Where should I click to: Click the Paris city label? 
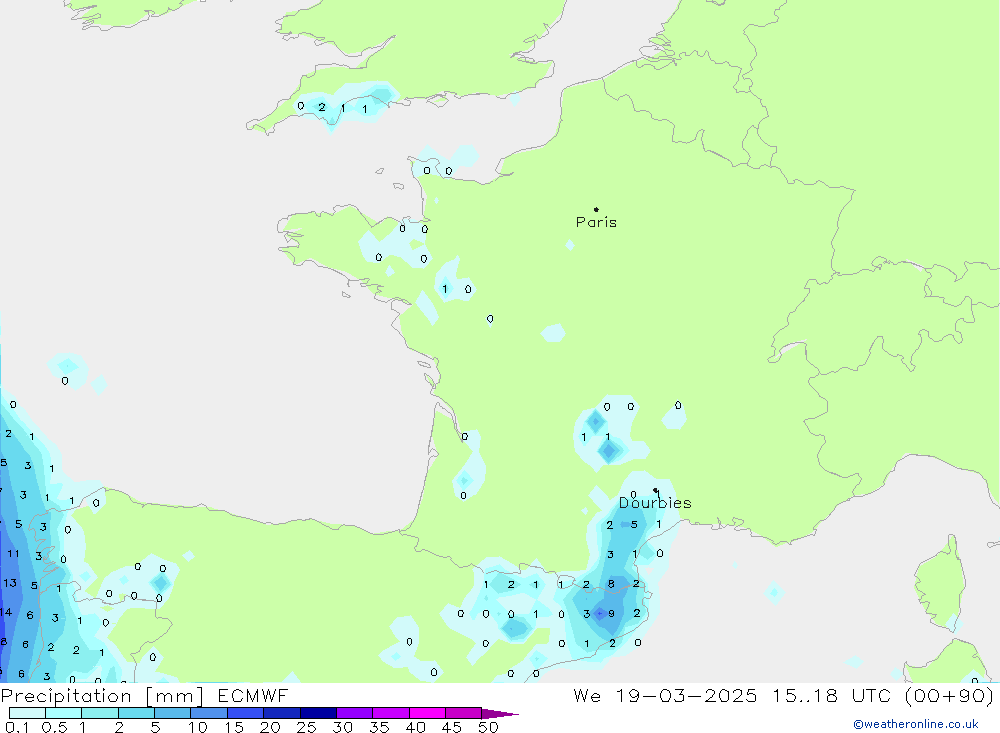(596, 222)
